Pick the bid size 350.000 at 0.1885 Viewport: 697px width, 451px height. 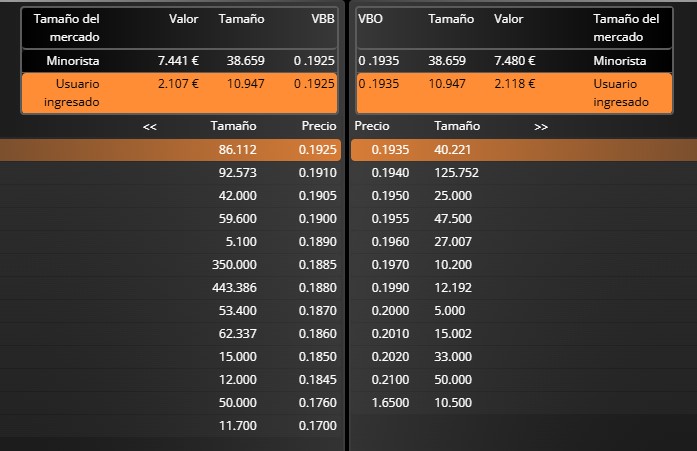(236, 265)
